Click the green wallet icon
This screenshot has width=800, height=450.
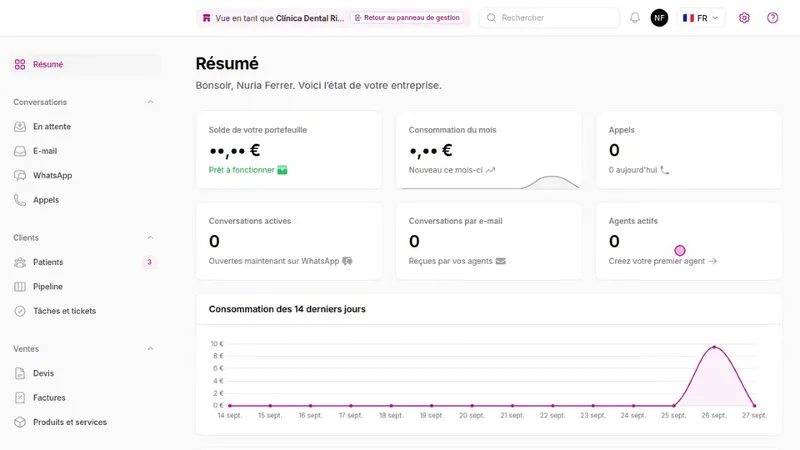tap(282, 170)
